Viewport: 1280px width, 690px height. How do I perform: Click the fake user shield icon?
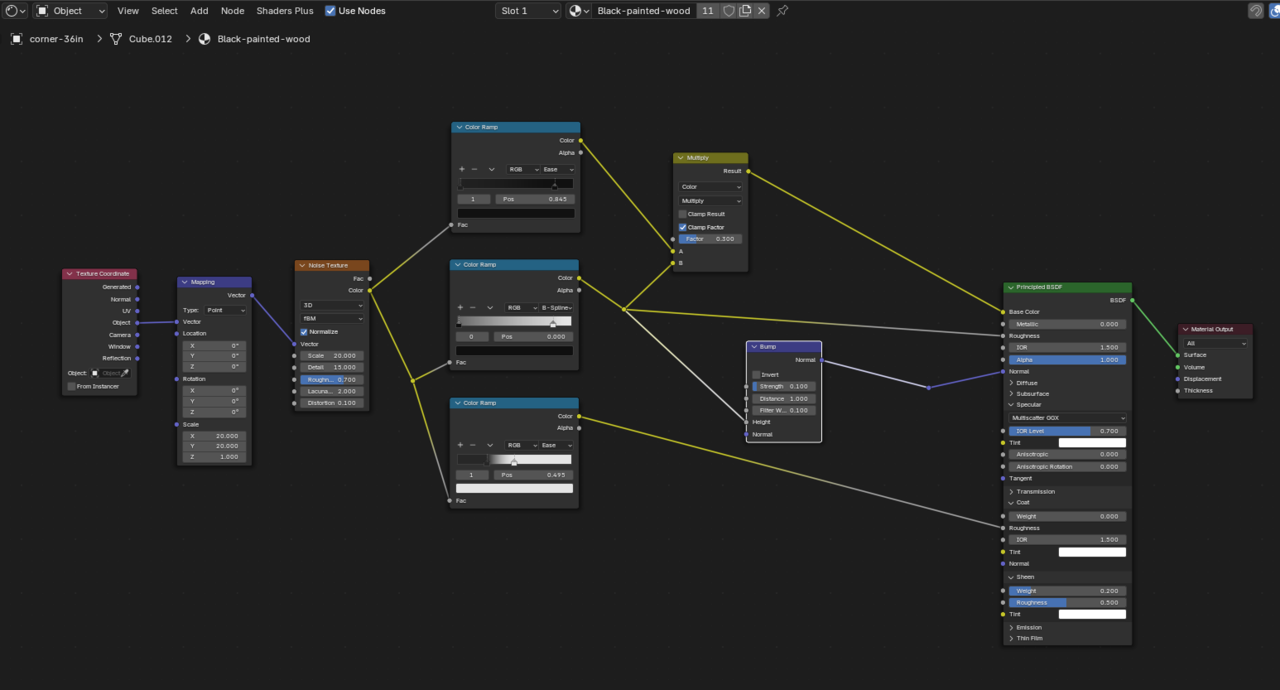point(729,11)
